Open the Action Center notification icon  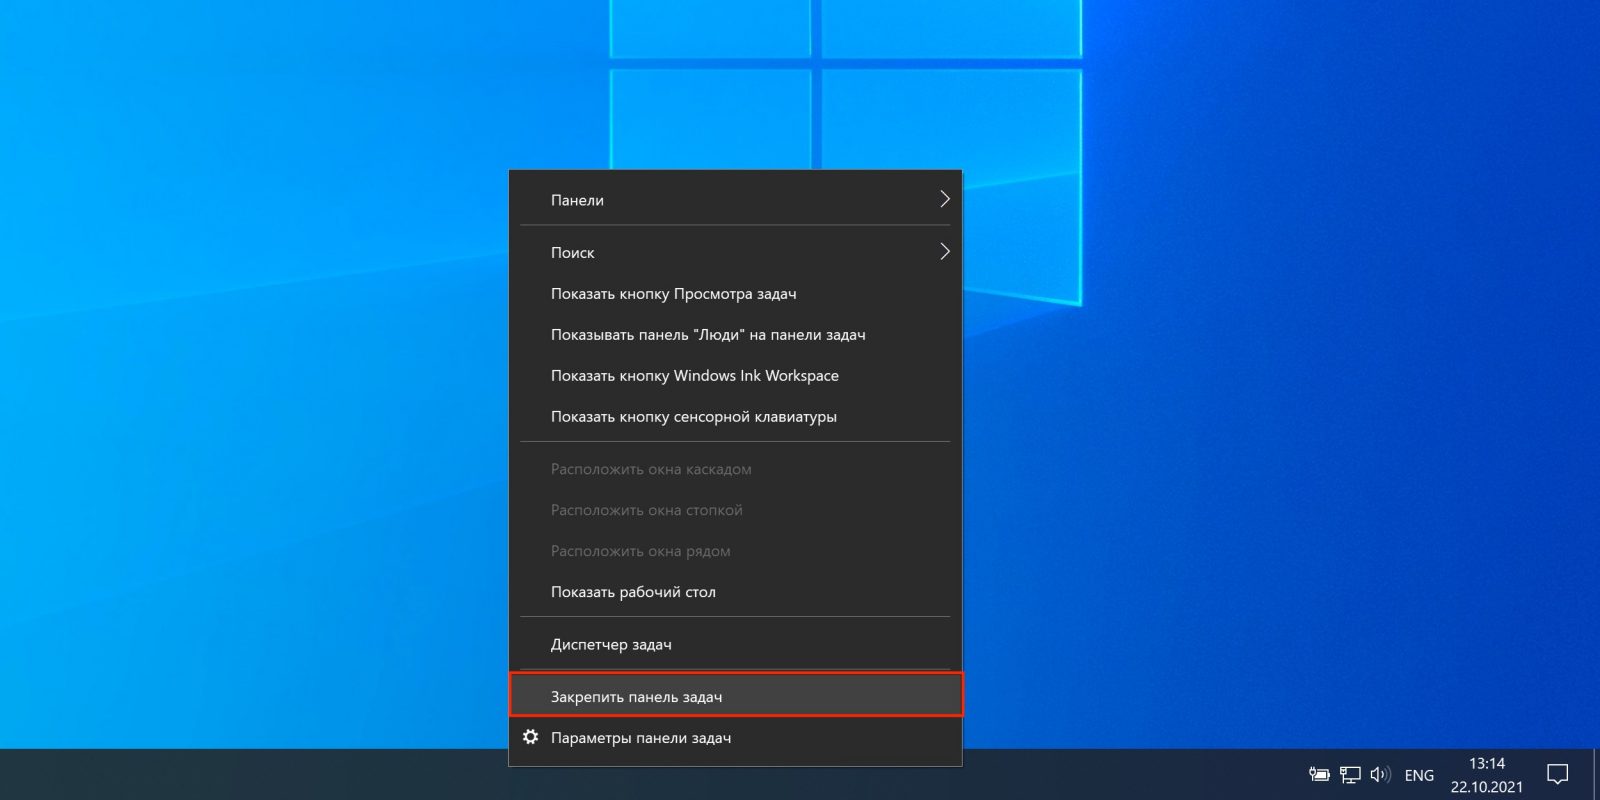[x=1557, y=774]
